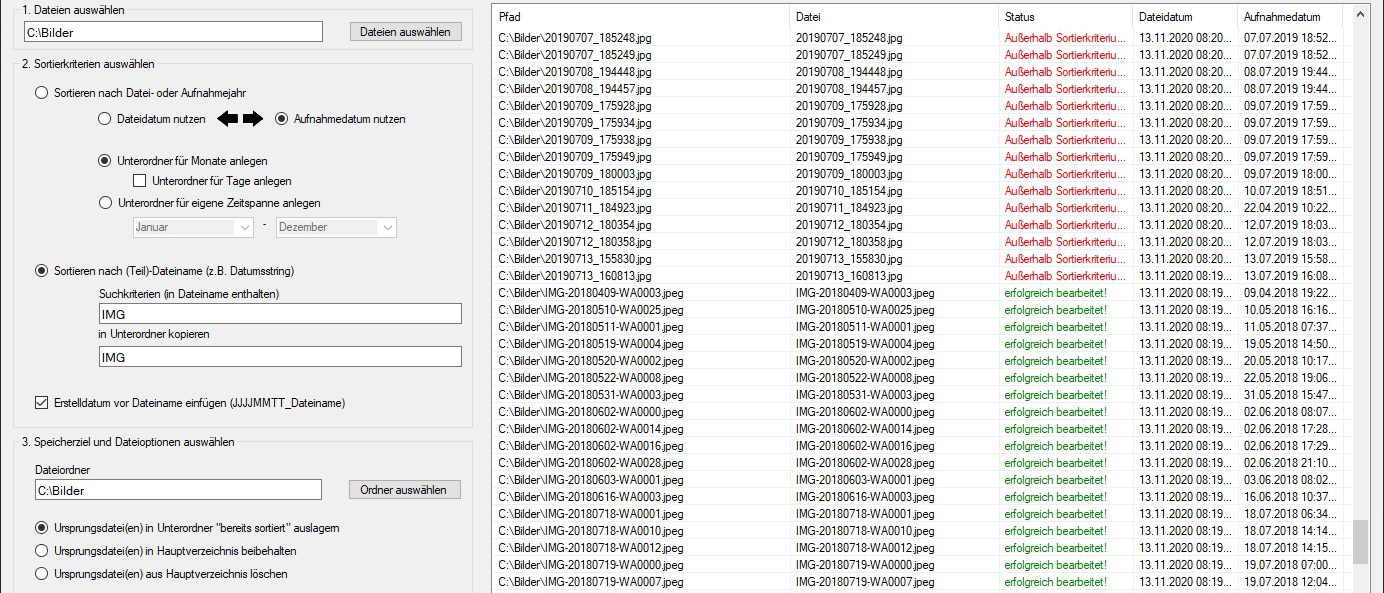Choose 'Dateidatum nutzen' option

[x=105, y=119]
